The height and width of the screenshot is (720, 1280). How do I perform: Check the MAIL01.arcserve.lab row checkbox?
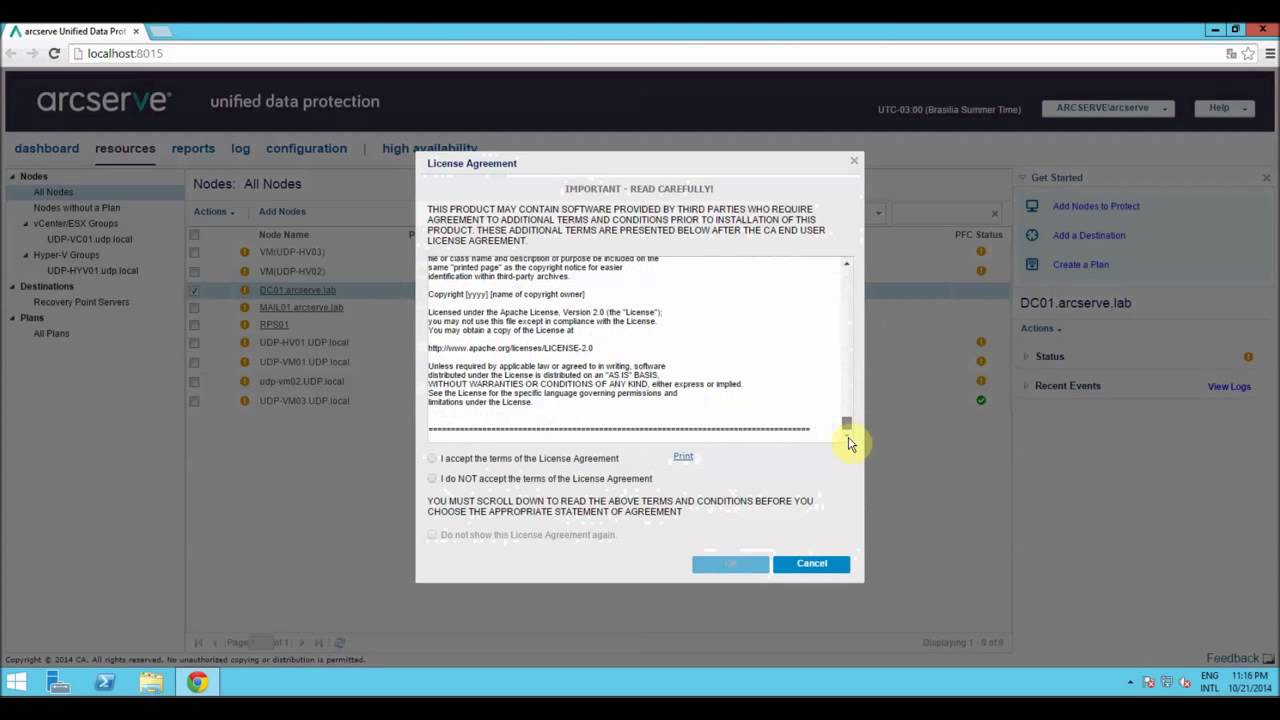tap(194, 308)
